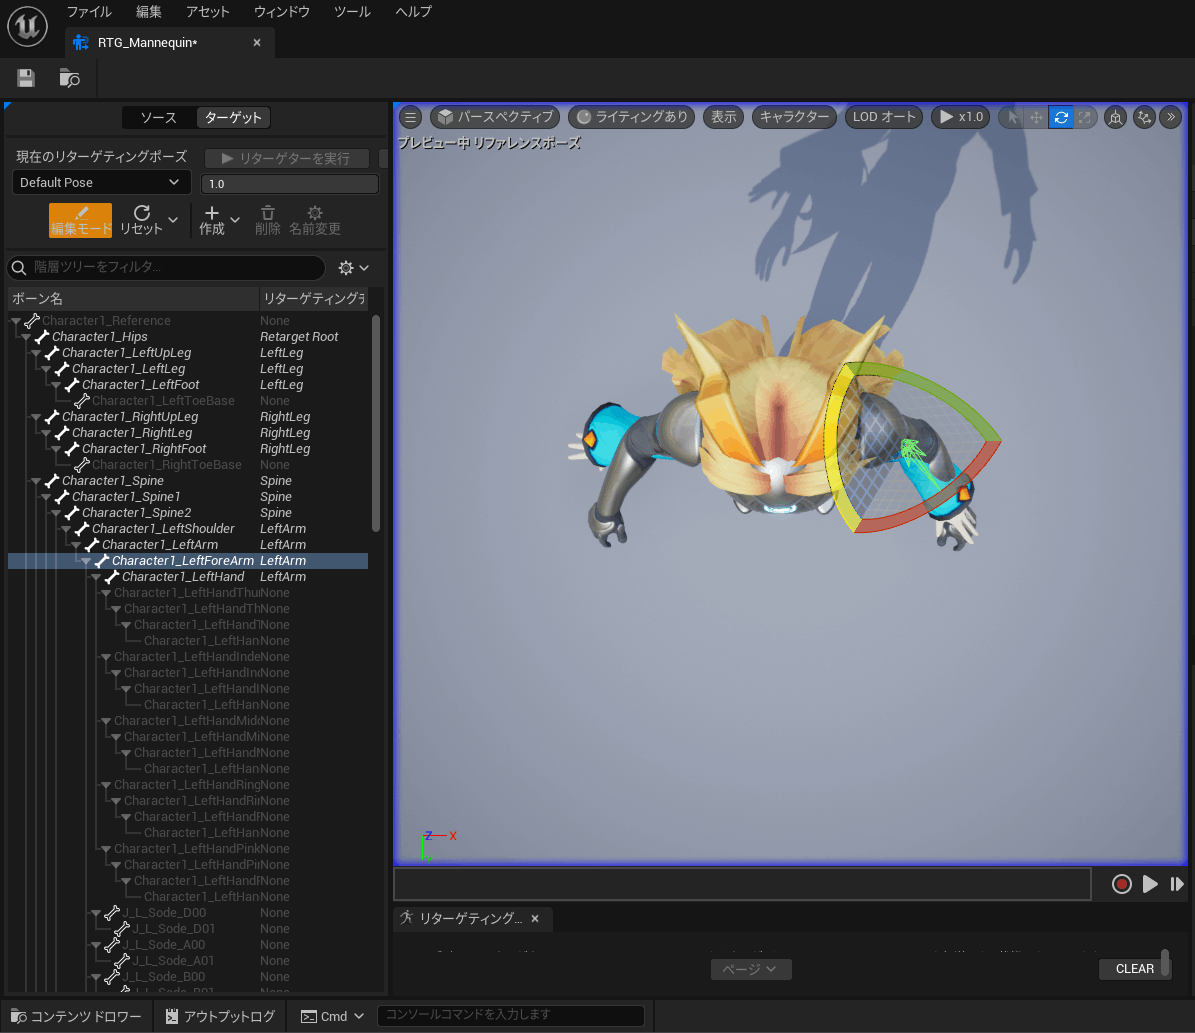Click the bone icon of J_L_Sode_D00
This screenshot has height=1033, width=1195.
tap(112, 913)
